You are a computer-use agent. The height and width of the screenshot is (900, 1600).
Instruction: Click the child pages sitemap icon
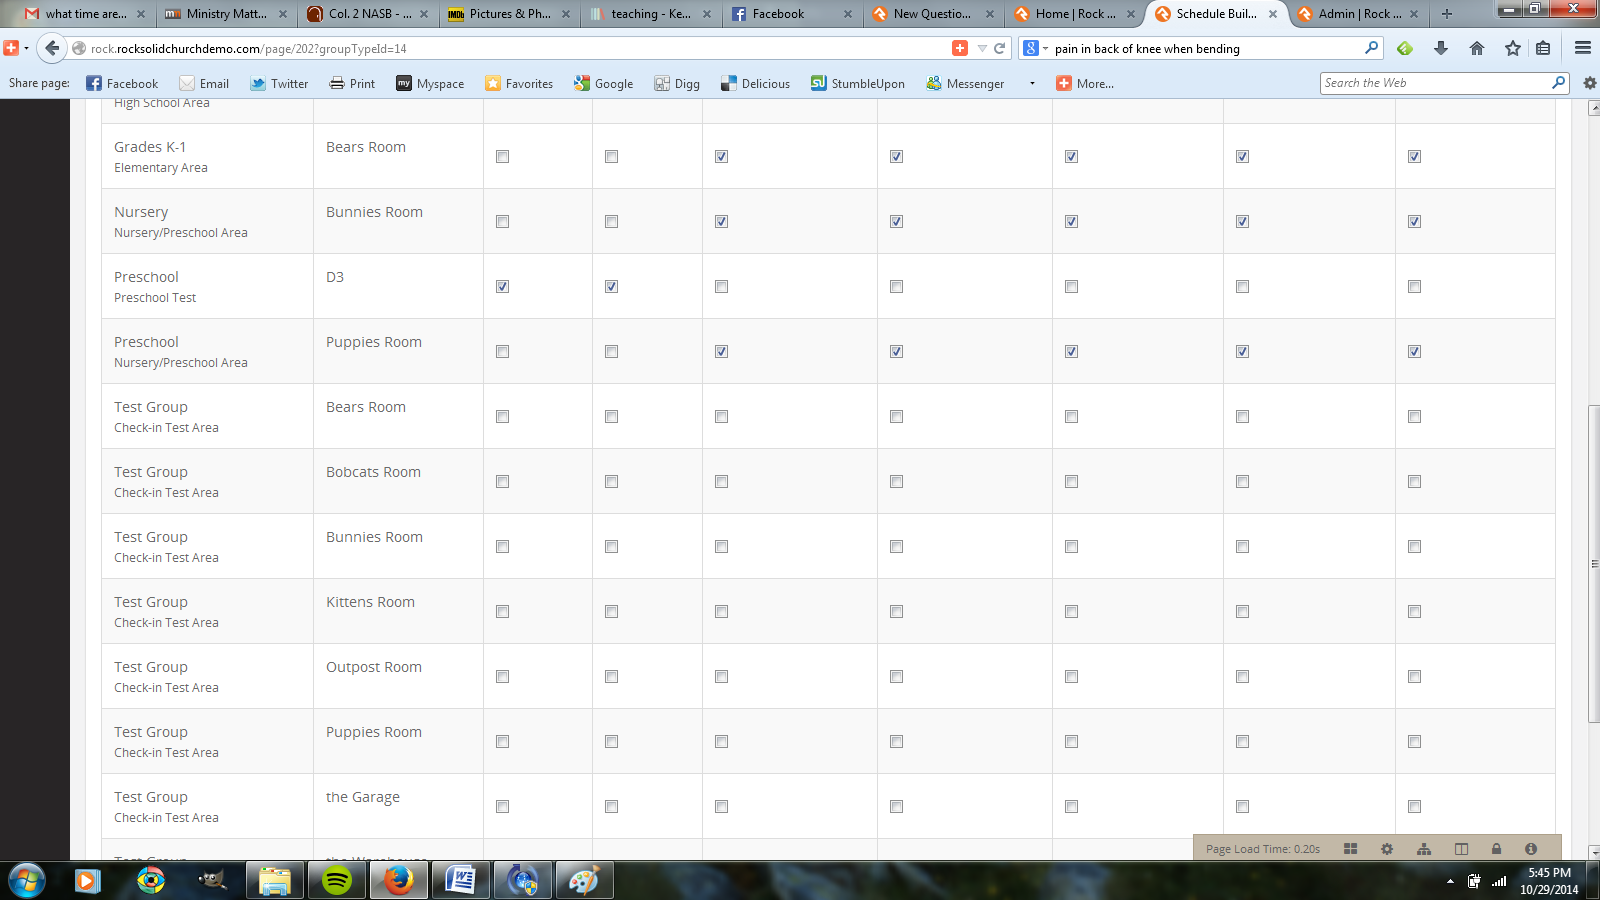pos(1422,849)
